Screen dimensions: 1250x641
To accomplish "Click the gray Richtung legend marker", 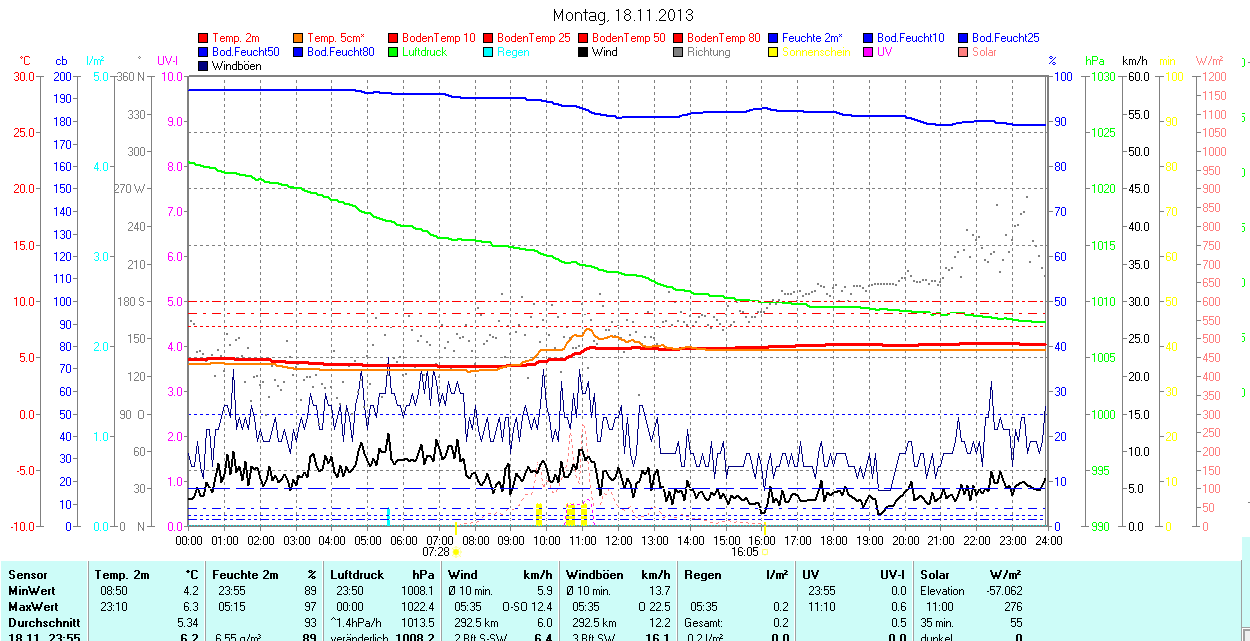I will click(679, 52).
